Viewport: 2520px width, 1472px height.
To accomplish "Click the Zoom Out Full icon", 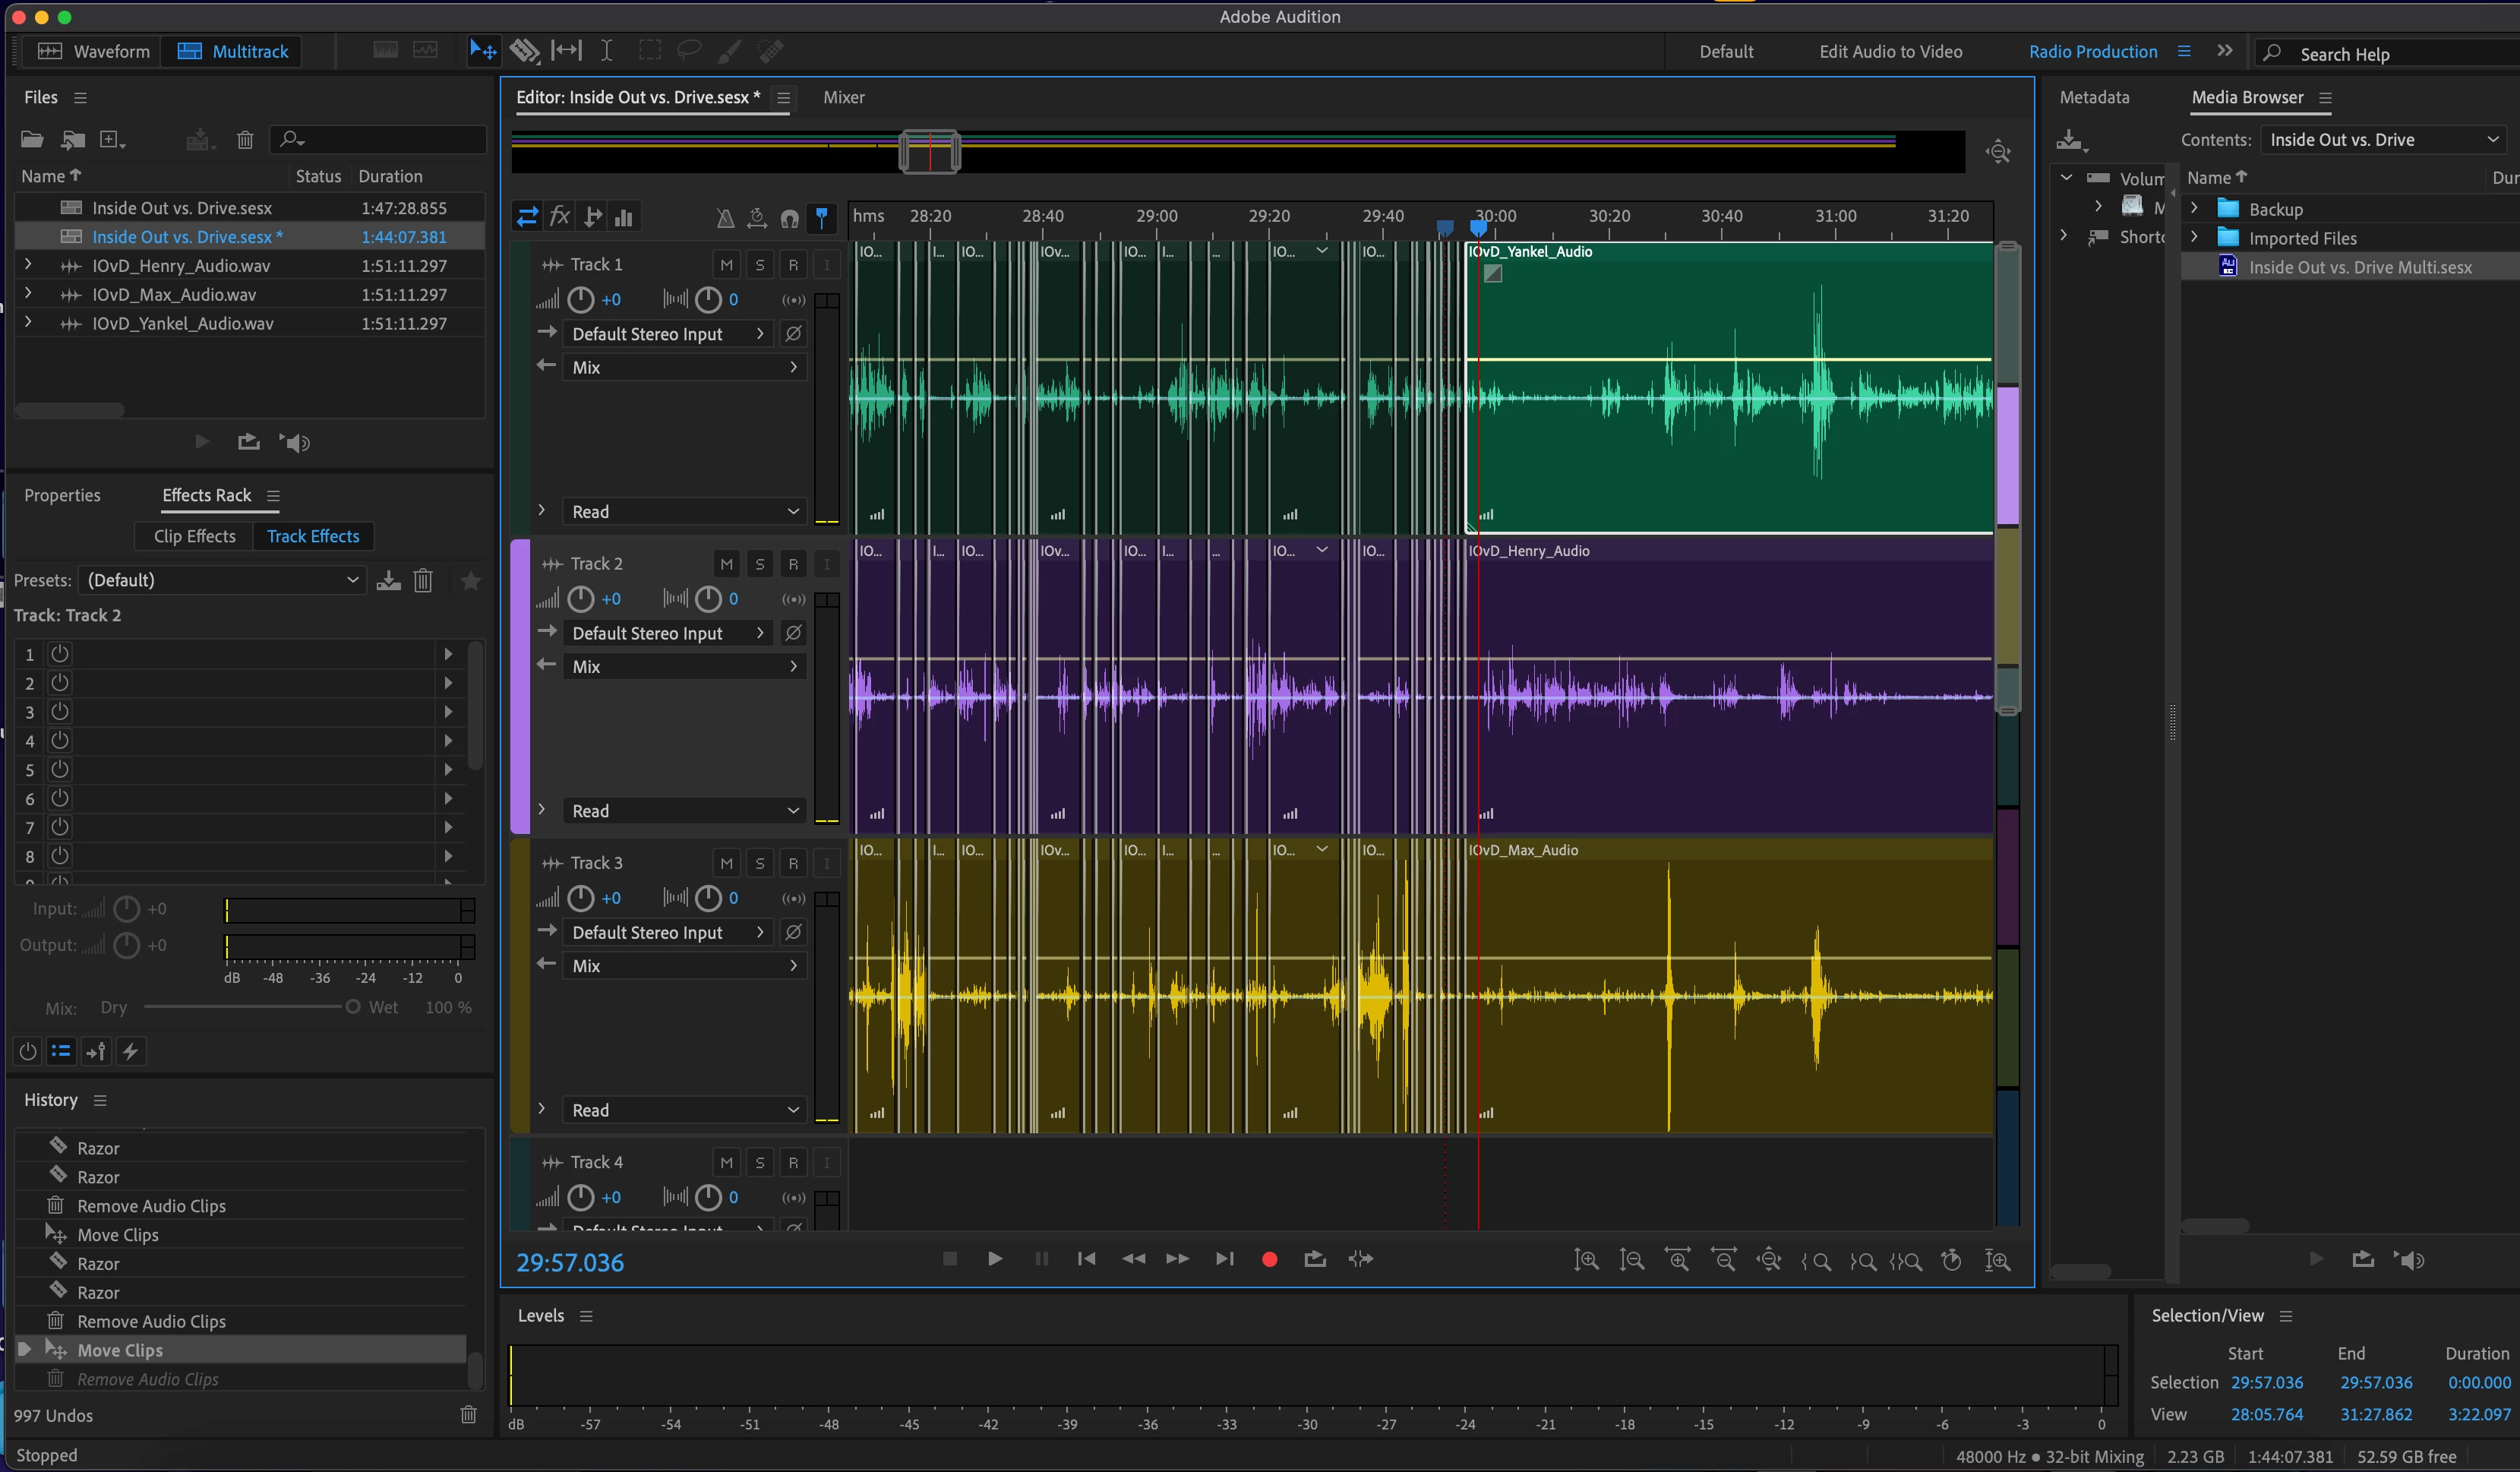I will [1768, 1260].
